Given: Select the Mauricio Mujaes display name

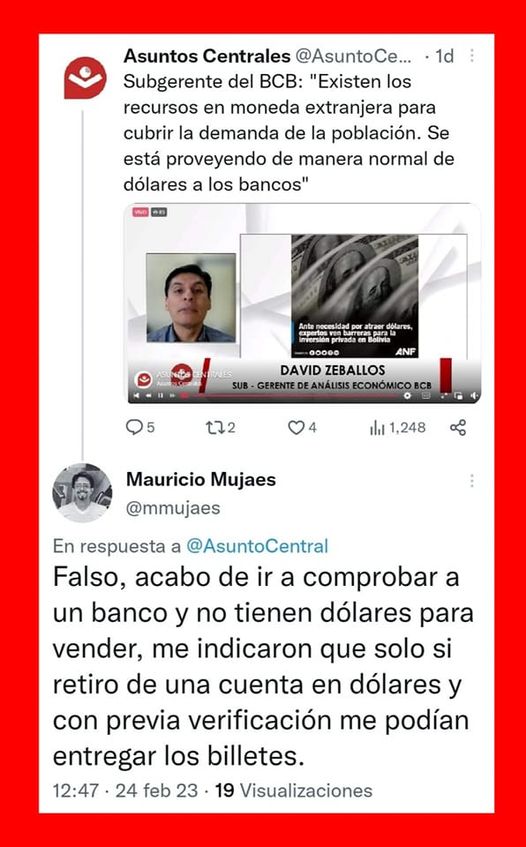Looking at the screenshot, I should click(x=201, y=479).
